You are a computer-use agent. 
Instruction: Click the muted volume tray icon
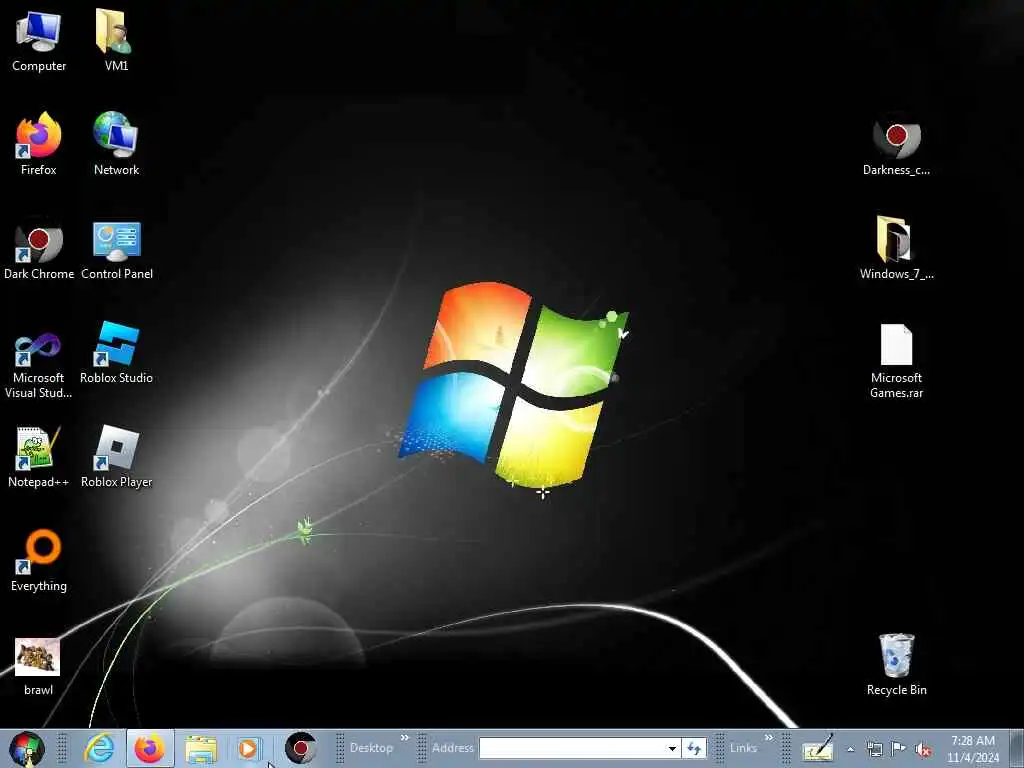point(923,750)
